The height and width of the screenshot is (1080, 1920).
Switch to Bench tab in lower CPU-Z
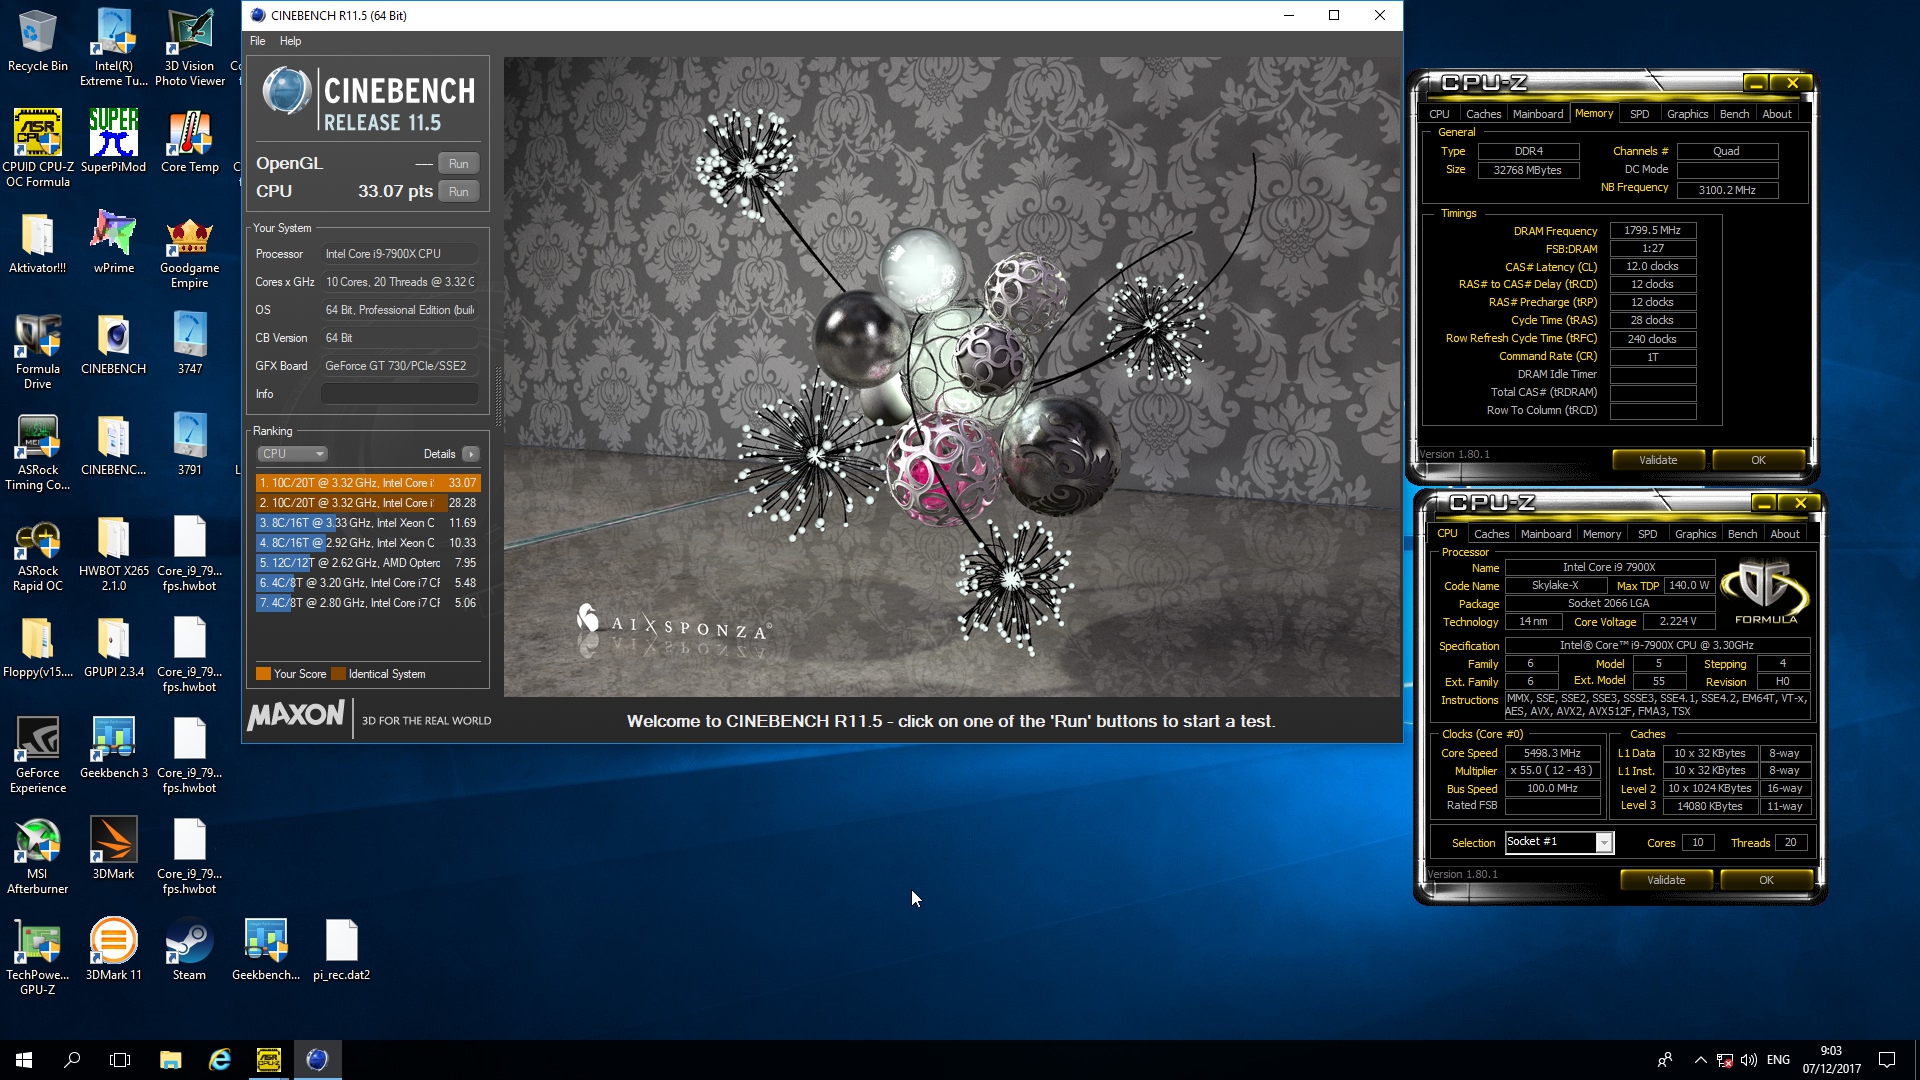click(1742, 534)
